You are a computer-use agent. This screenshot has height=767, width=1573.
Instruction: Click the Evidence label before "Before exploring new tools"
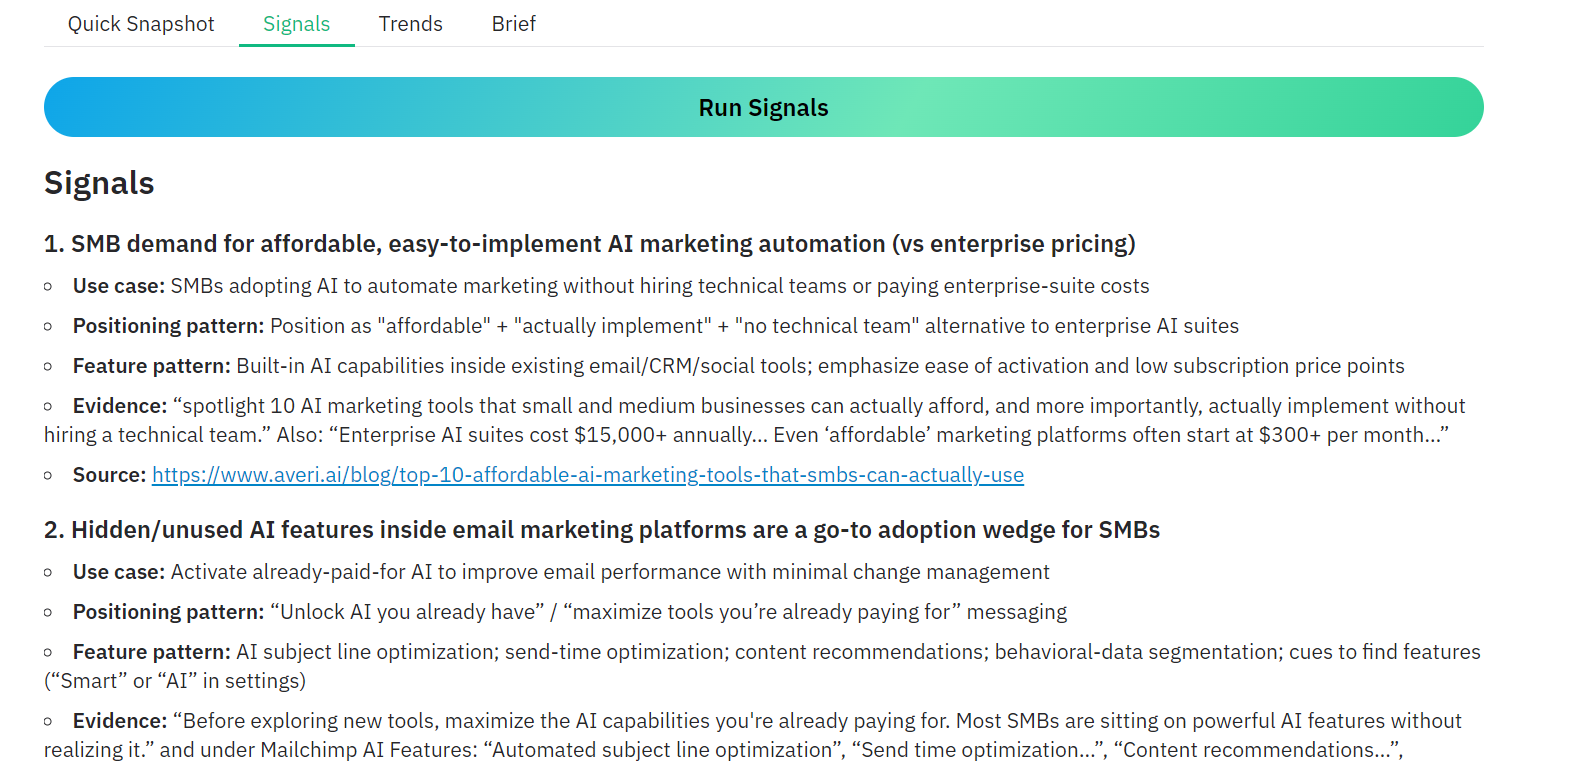point(119,721)
